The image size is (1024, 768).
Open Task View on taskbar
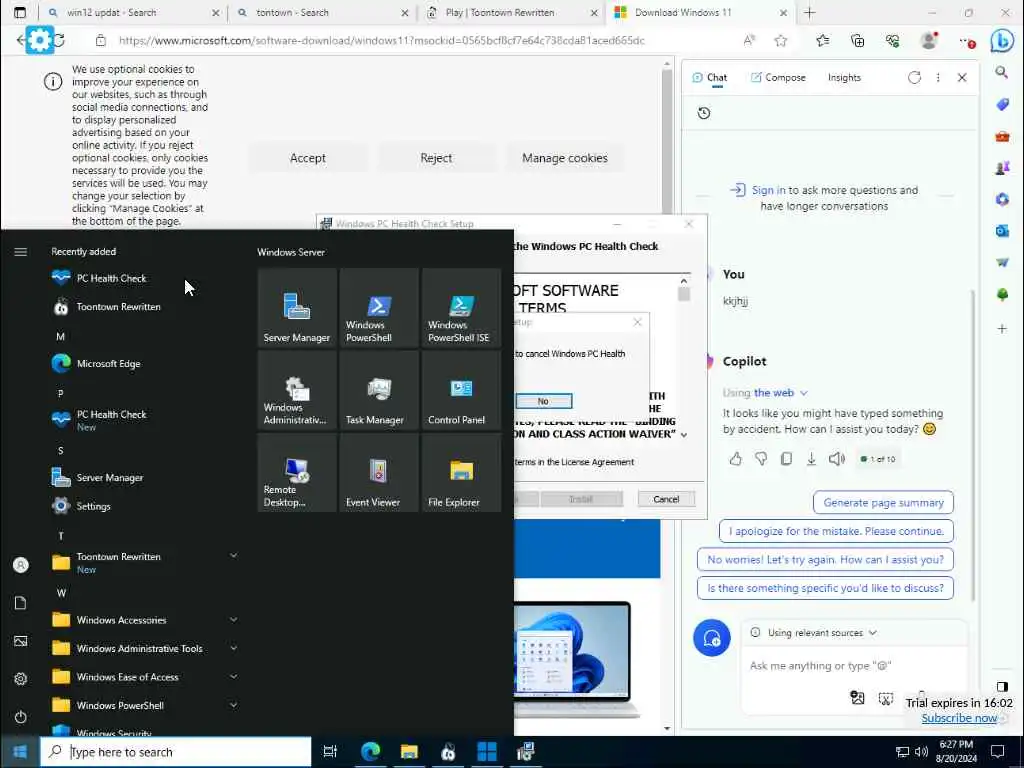pyautogui.click(x=330, y=752)
